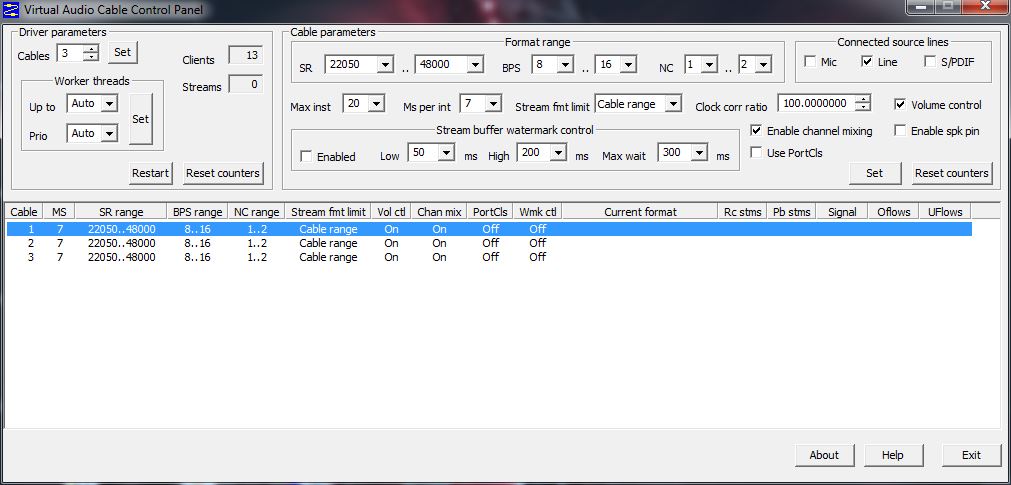Toggle Enable channel mixing checkbox
This screenshot has width=1011, height=485.
click(x=756, y=131)
